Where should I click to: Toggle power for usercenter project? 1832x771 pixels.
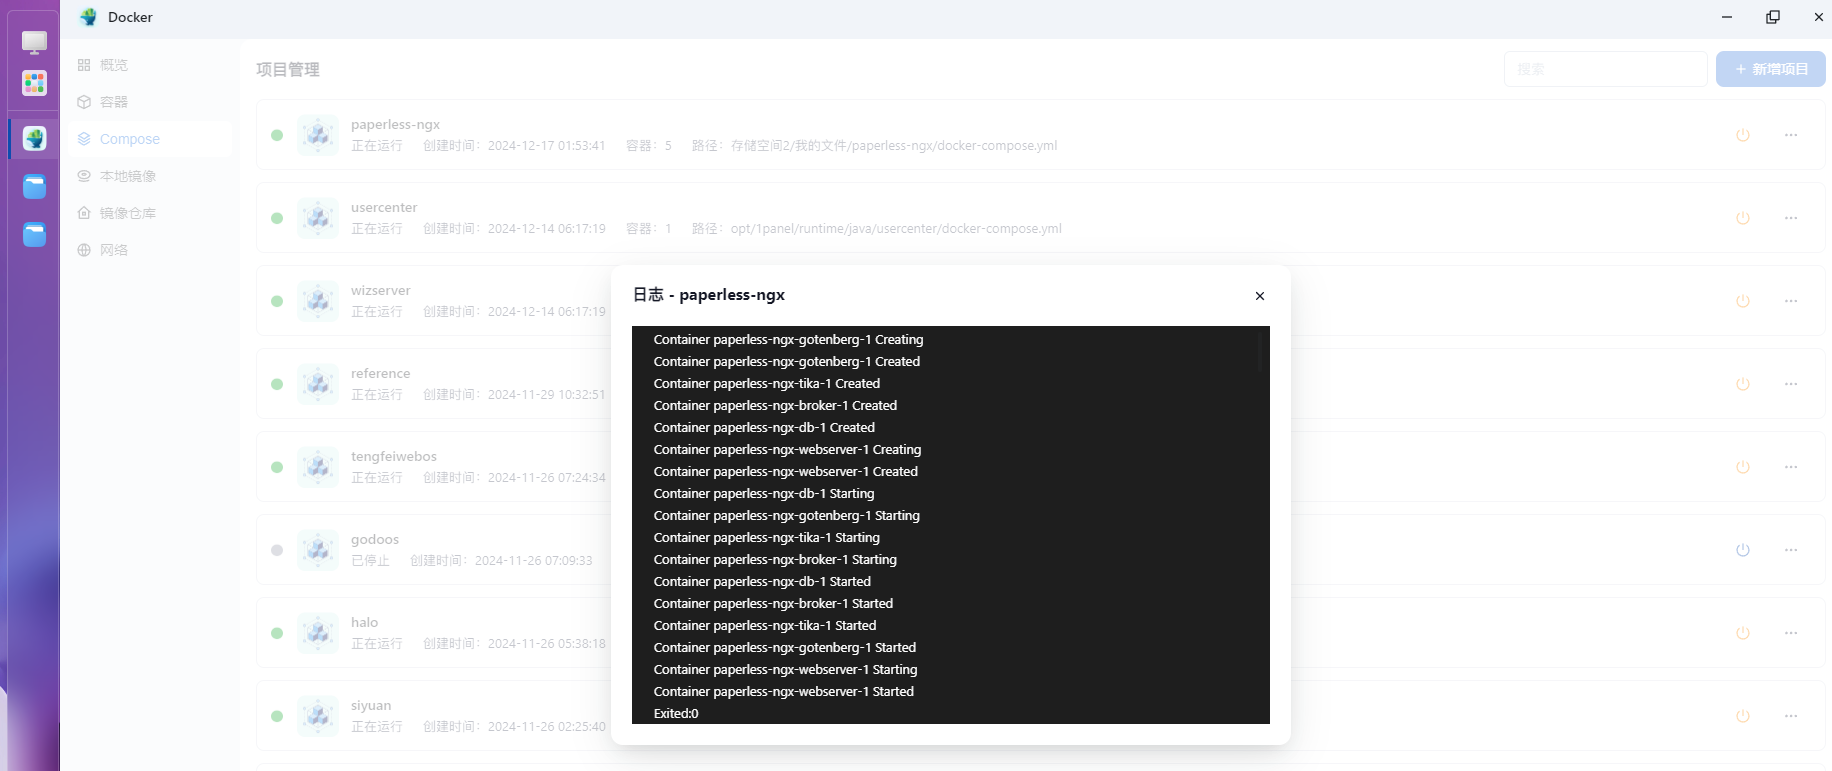point(1743,218)
